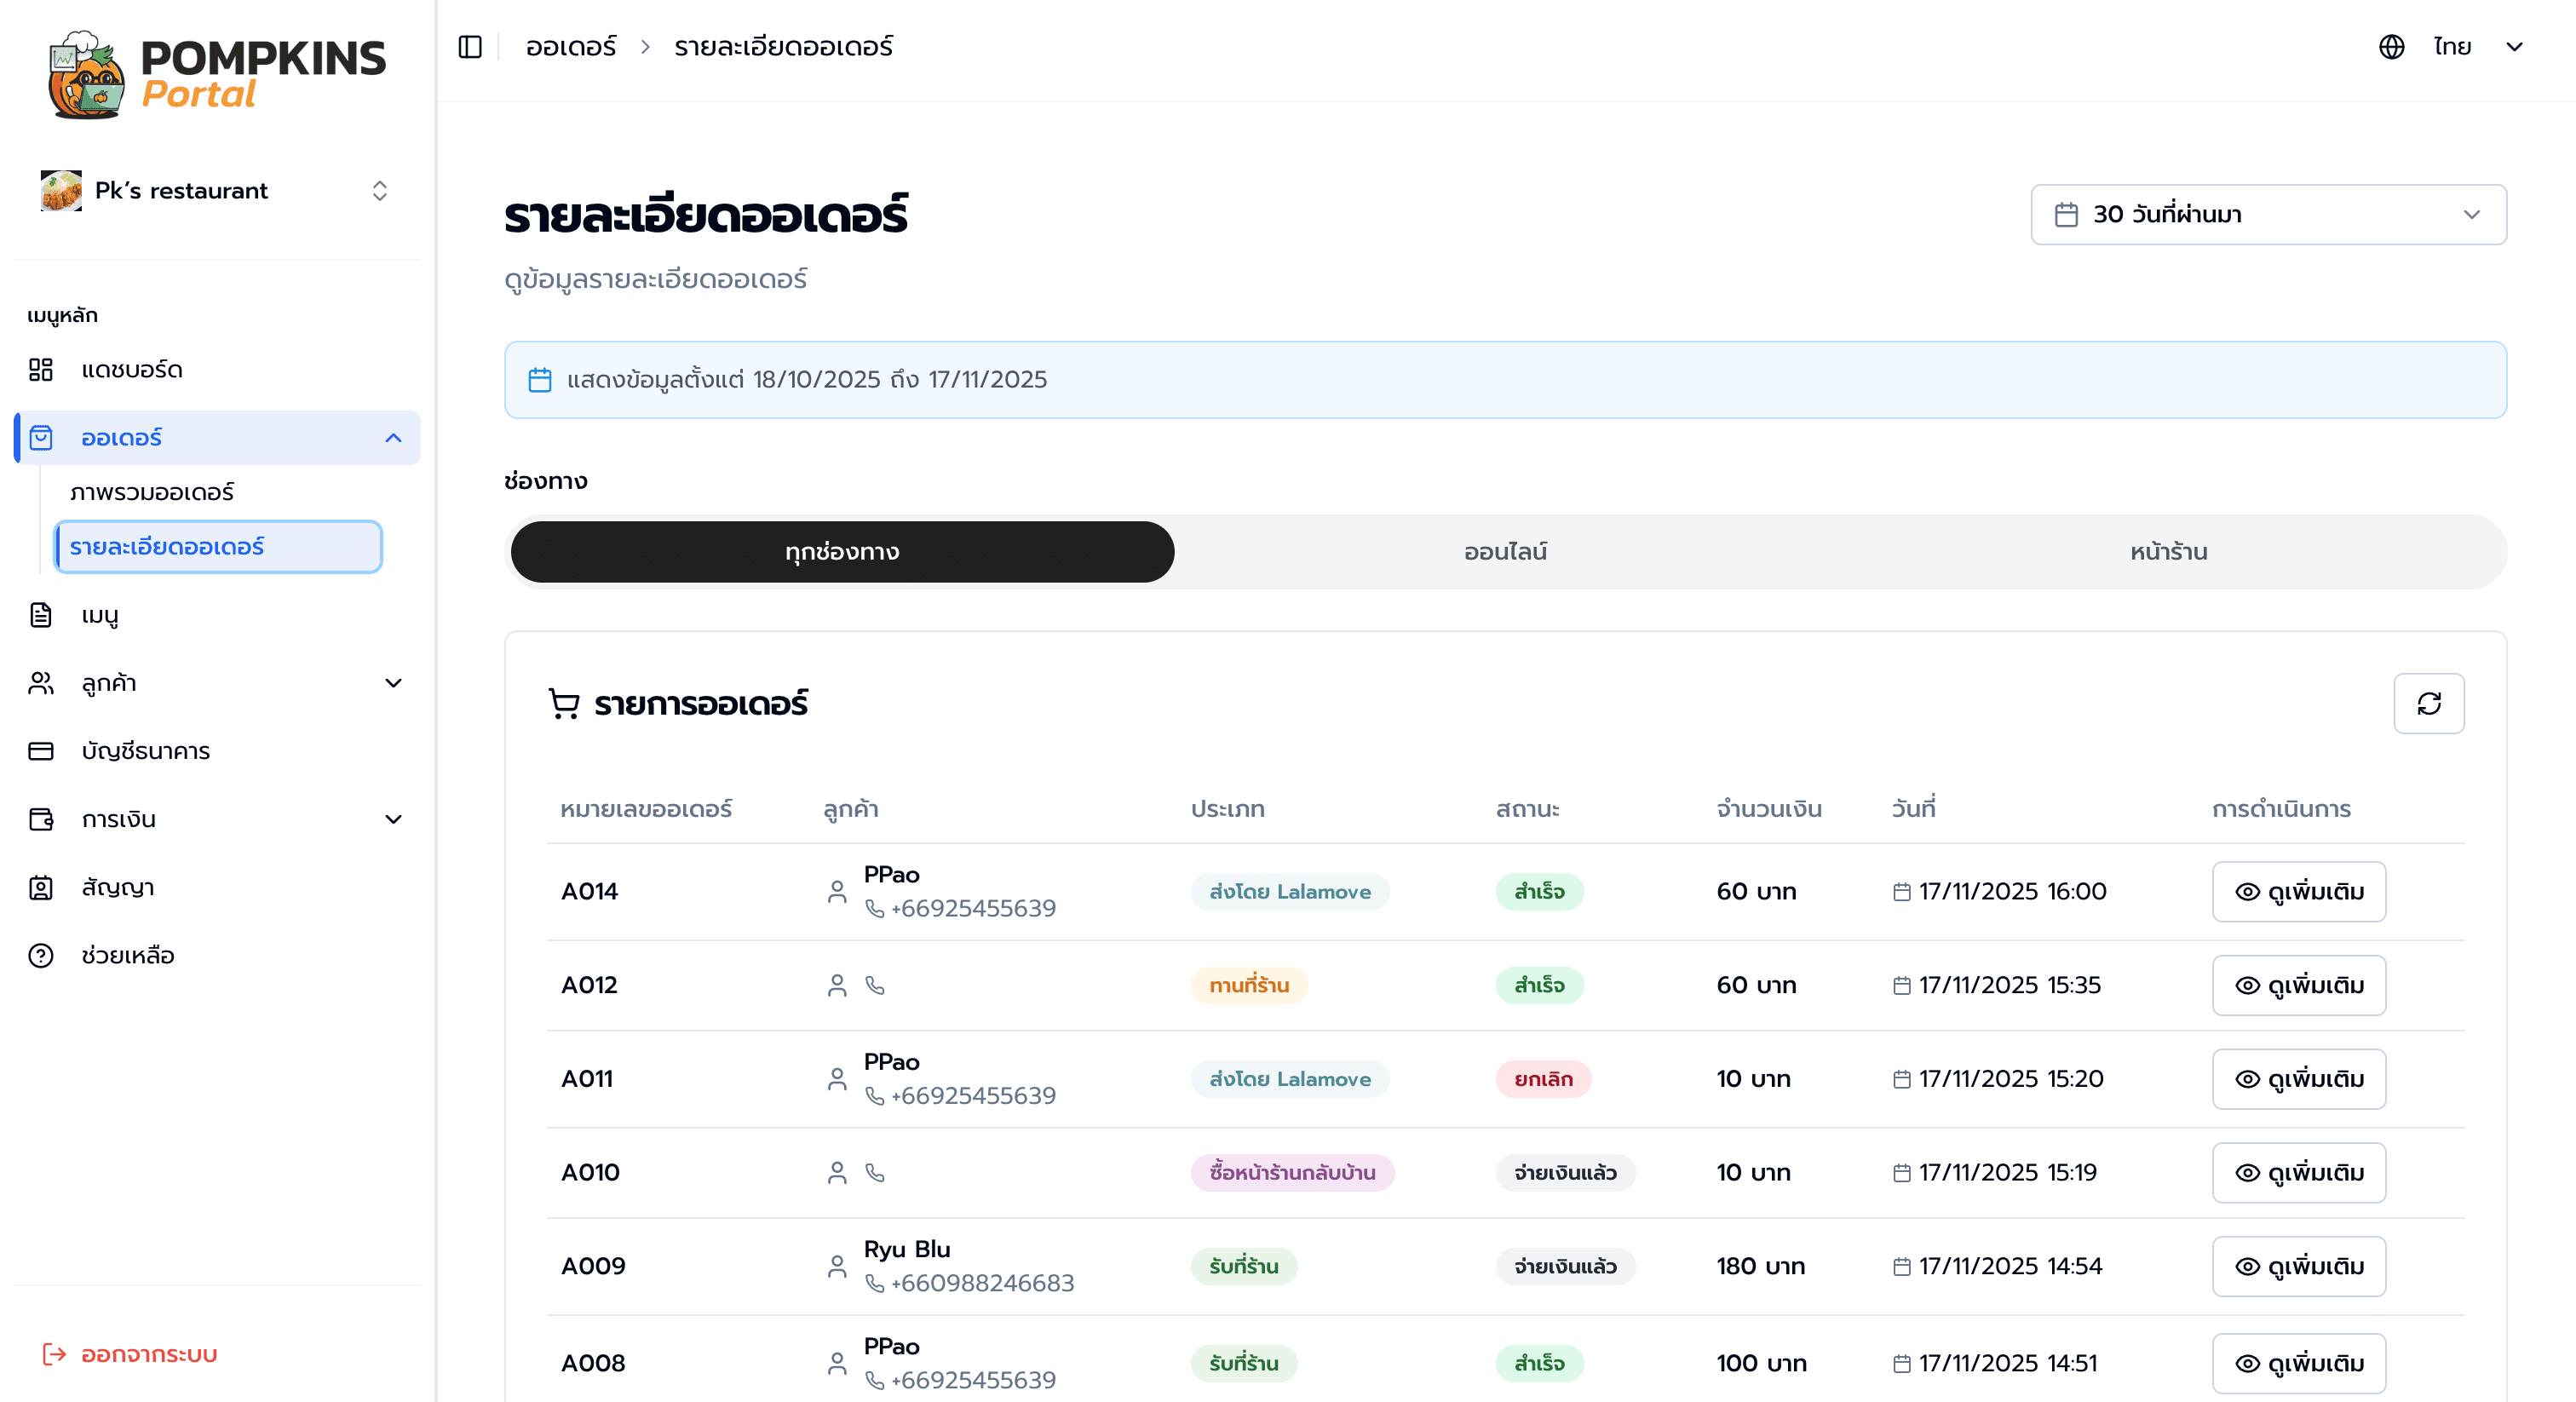Click the บัญชีธนาคาร card icon
The height and width of the screenshot is (1402, 2576).
click(x=41, y=751)
